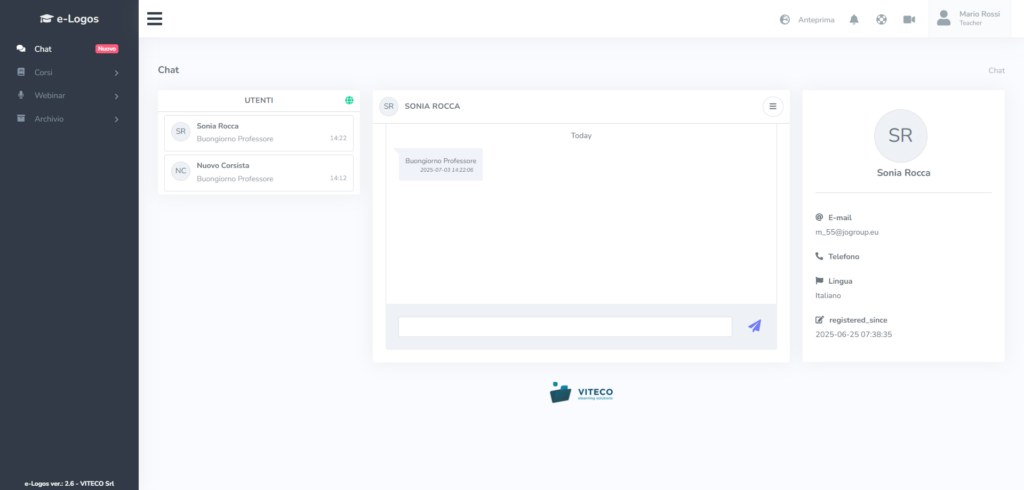Image resolution: width=1024 pixels, height=490 pixels.
Task: Click the Anteprima preview link
Action: click(x=807, y=19)
